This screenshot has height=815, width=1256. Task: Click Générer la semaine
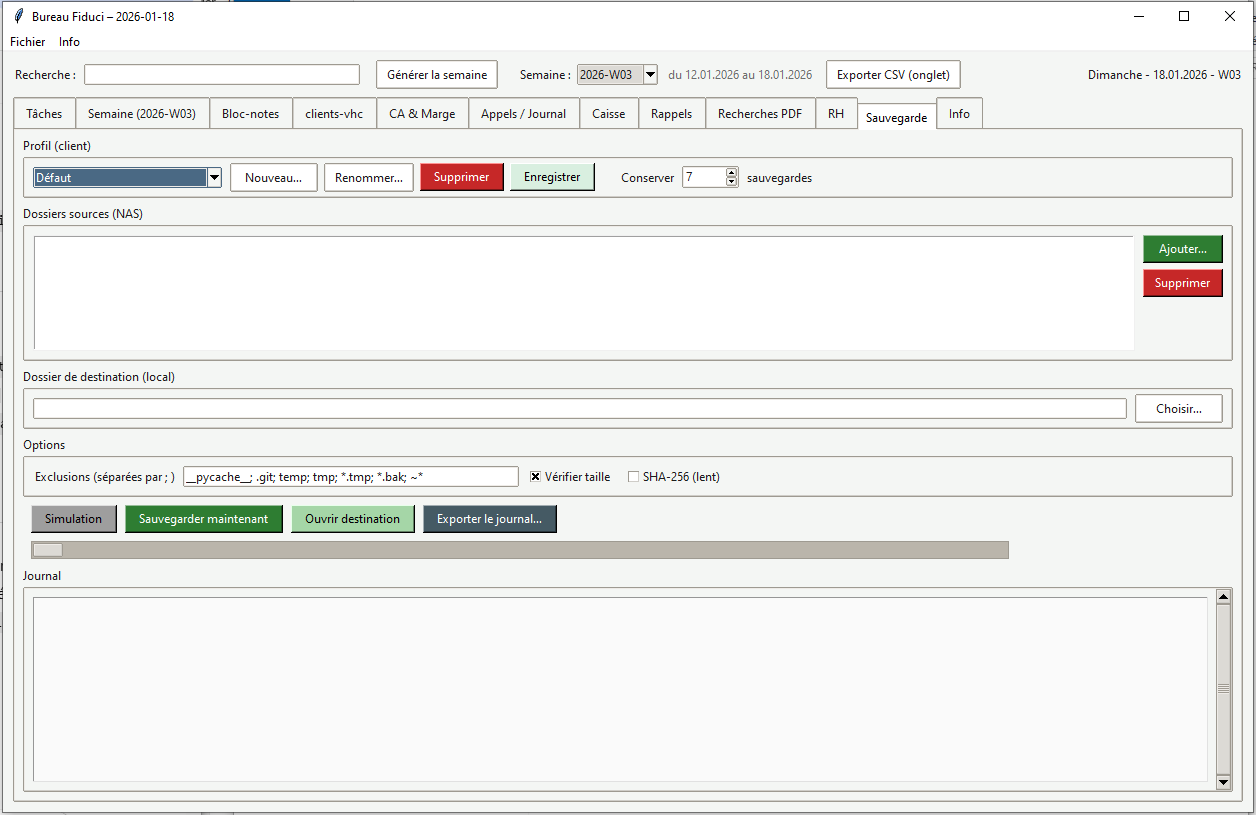click(436, 74)
